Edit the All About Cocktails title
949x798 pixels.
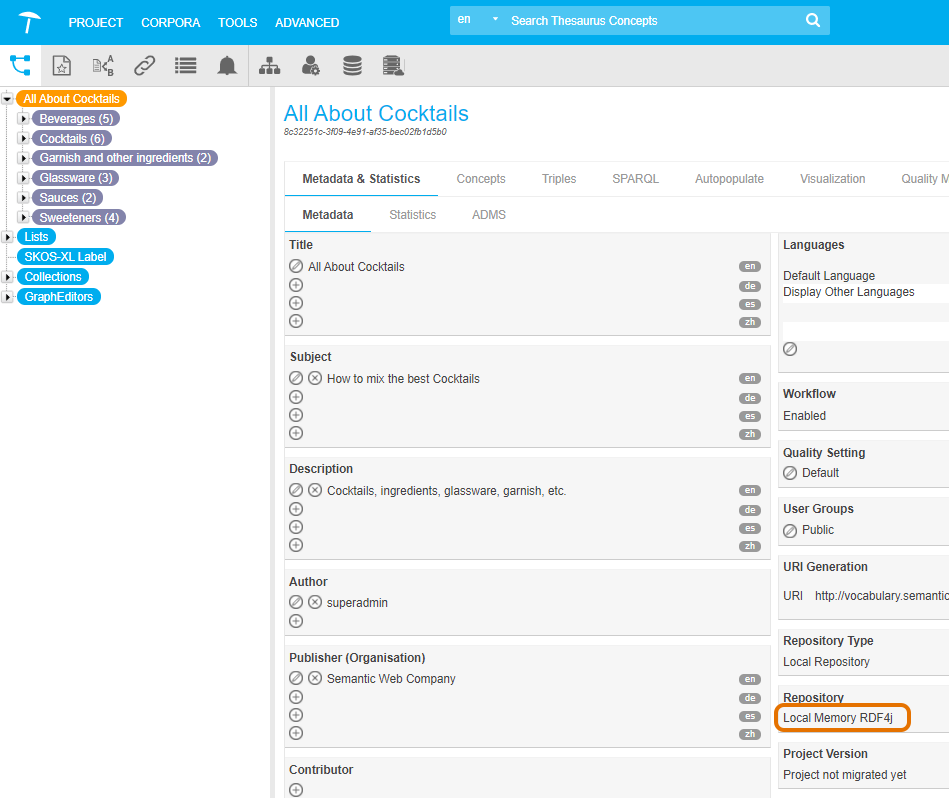(x=296, y=267)
